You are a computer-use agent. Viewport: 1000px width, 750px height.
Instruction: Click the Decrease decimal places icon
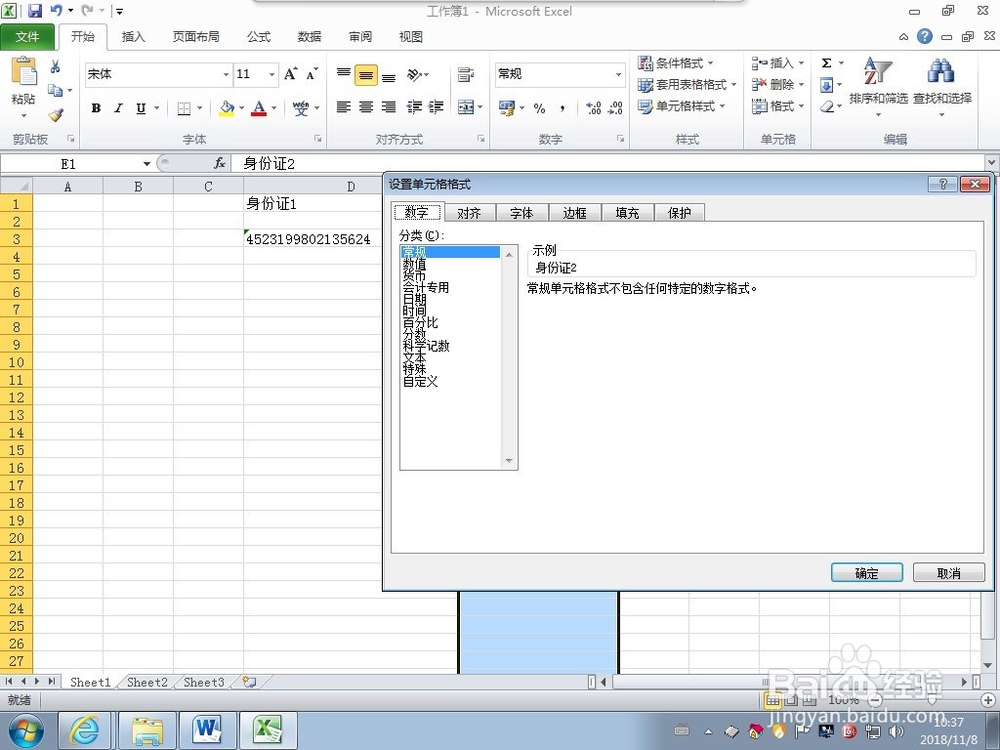[x=615, y=108]
